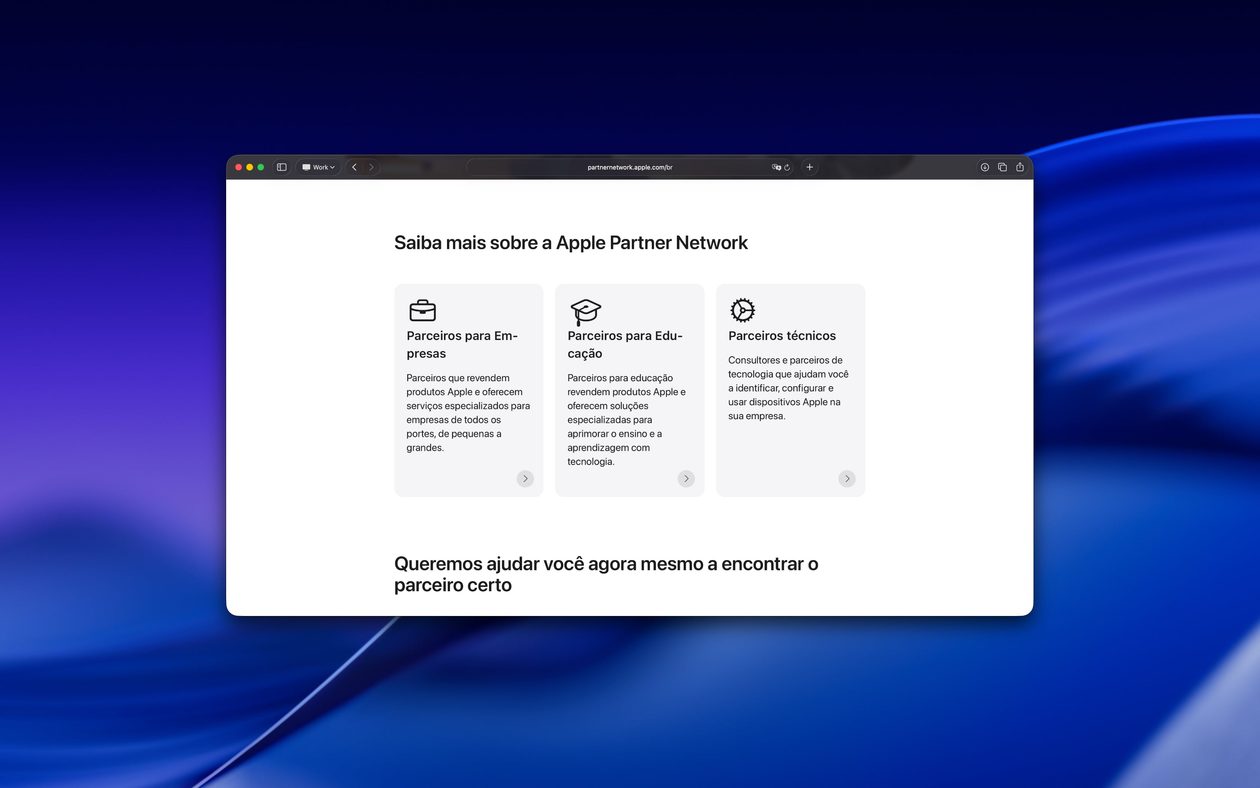Click the yellow minimize window control
Screen dimensions: 1260x788
(249, 167)
